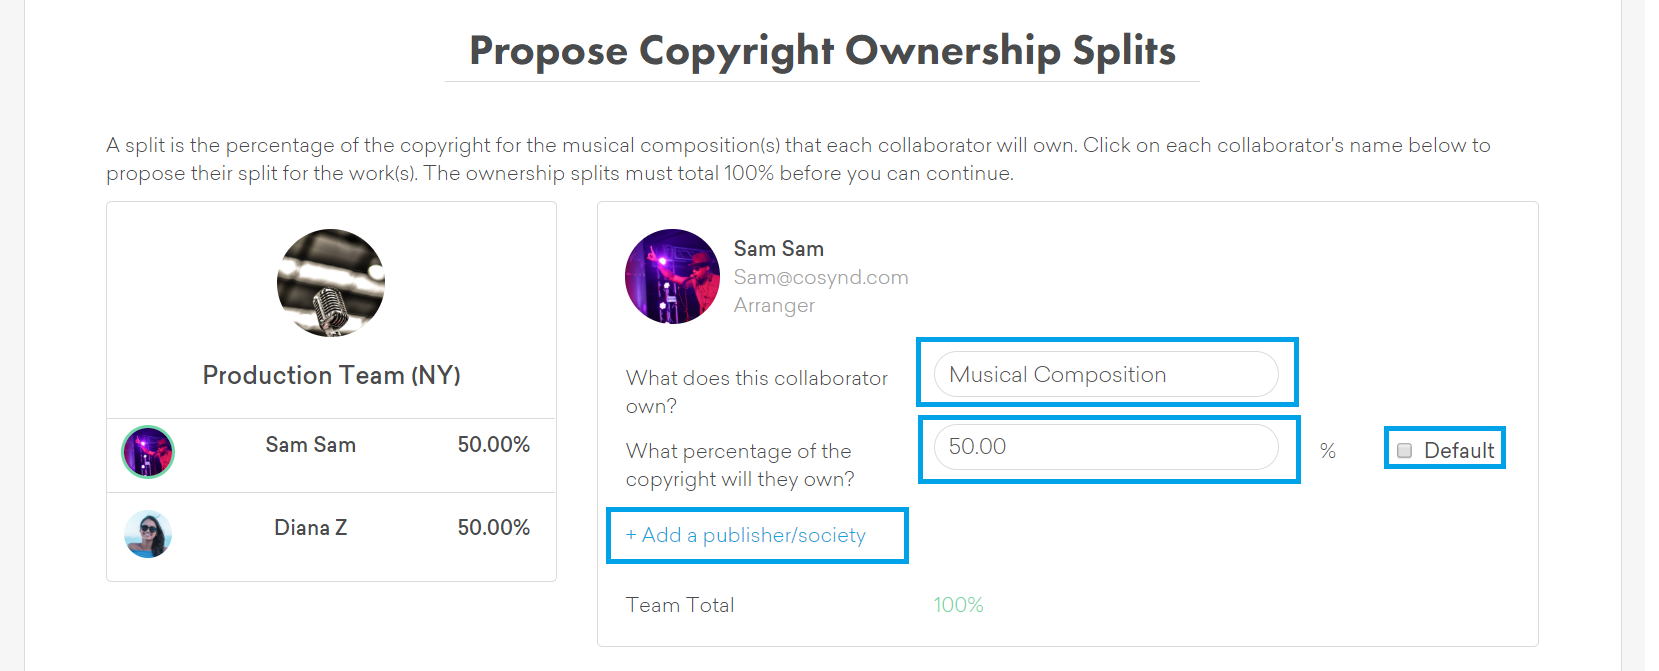Viewport: 1659px width, 671px height.
Task: Click the Production Team microphone avatar
Action: (331, 283)
